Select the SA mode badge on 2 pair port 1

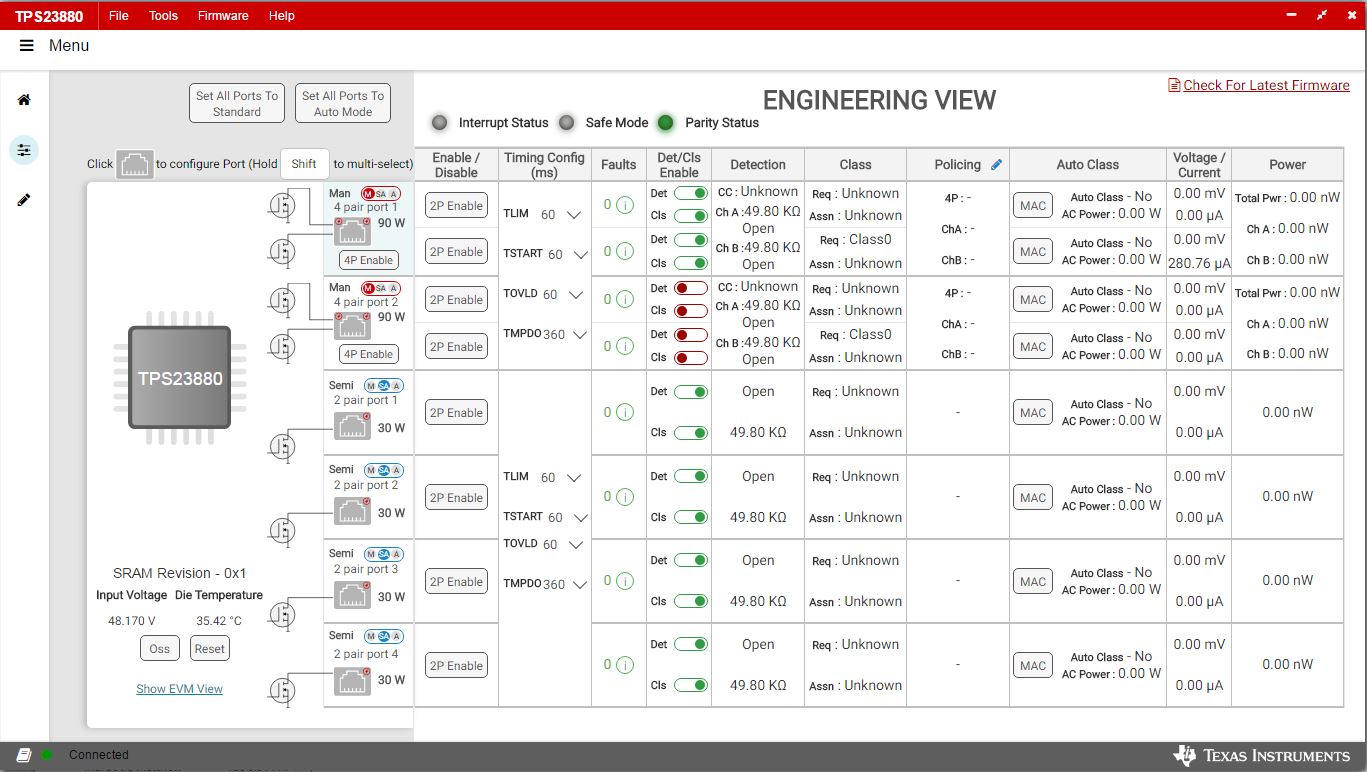point(384,386)
